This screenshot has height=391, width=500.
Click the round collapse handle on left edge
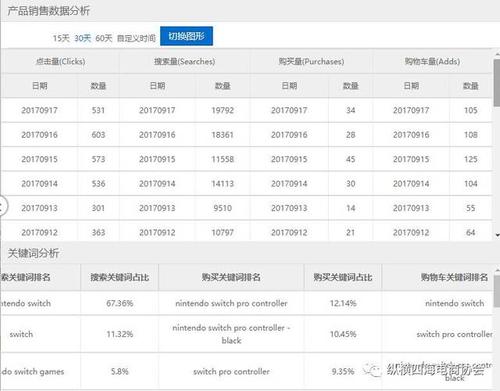pos(3,206)
